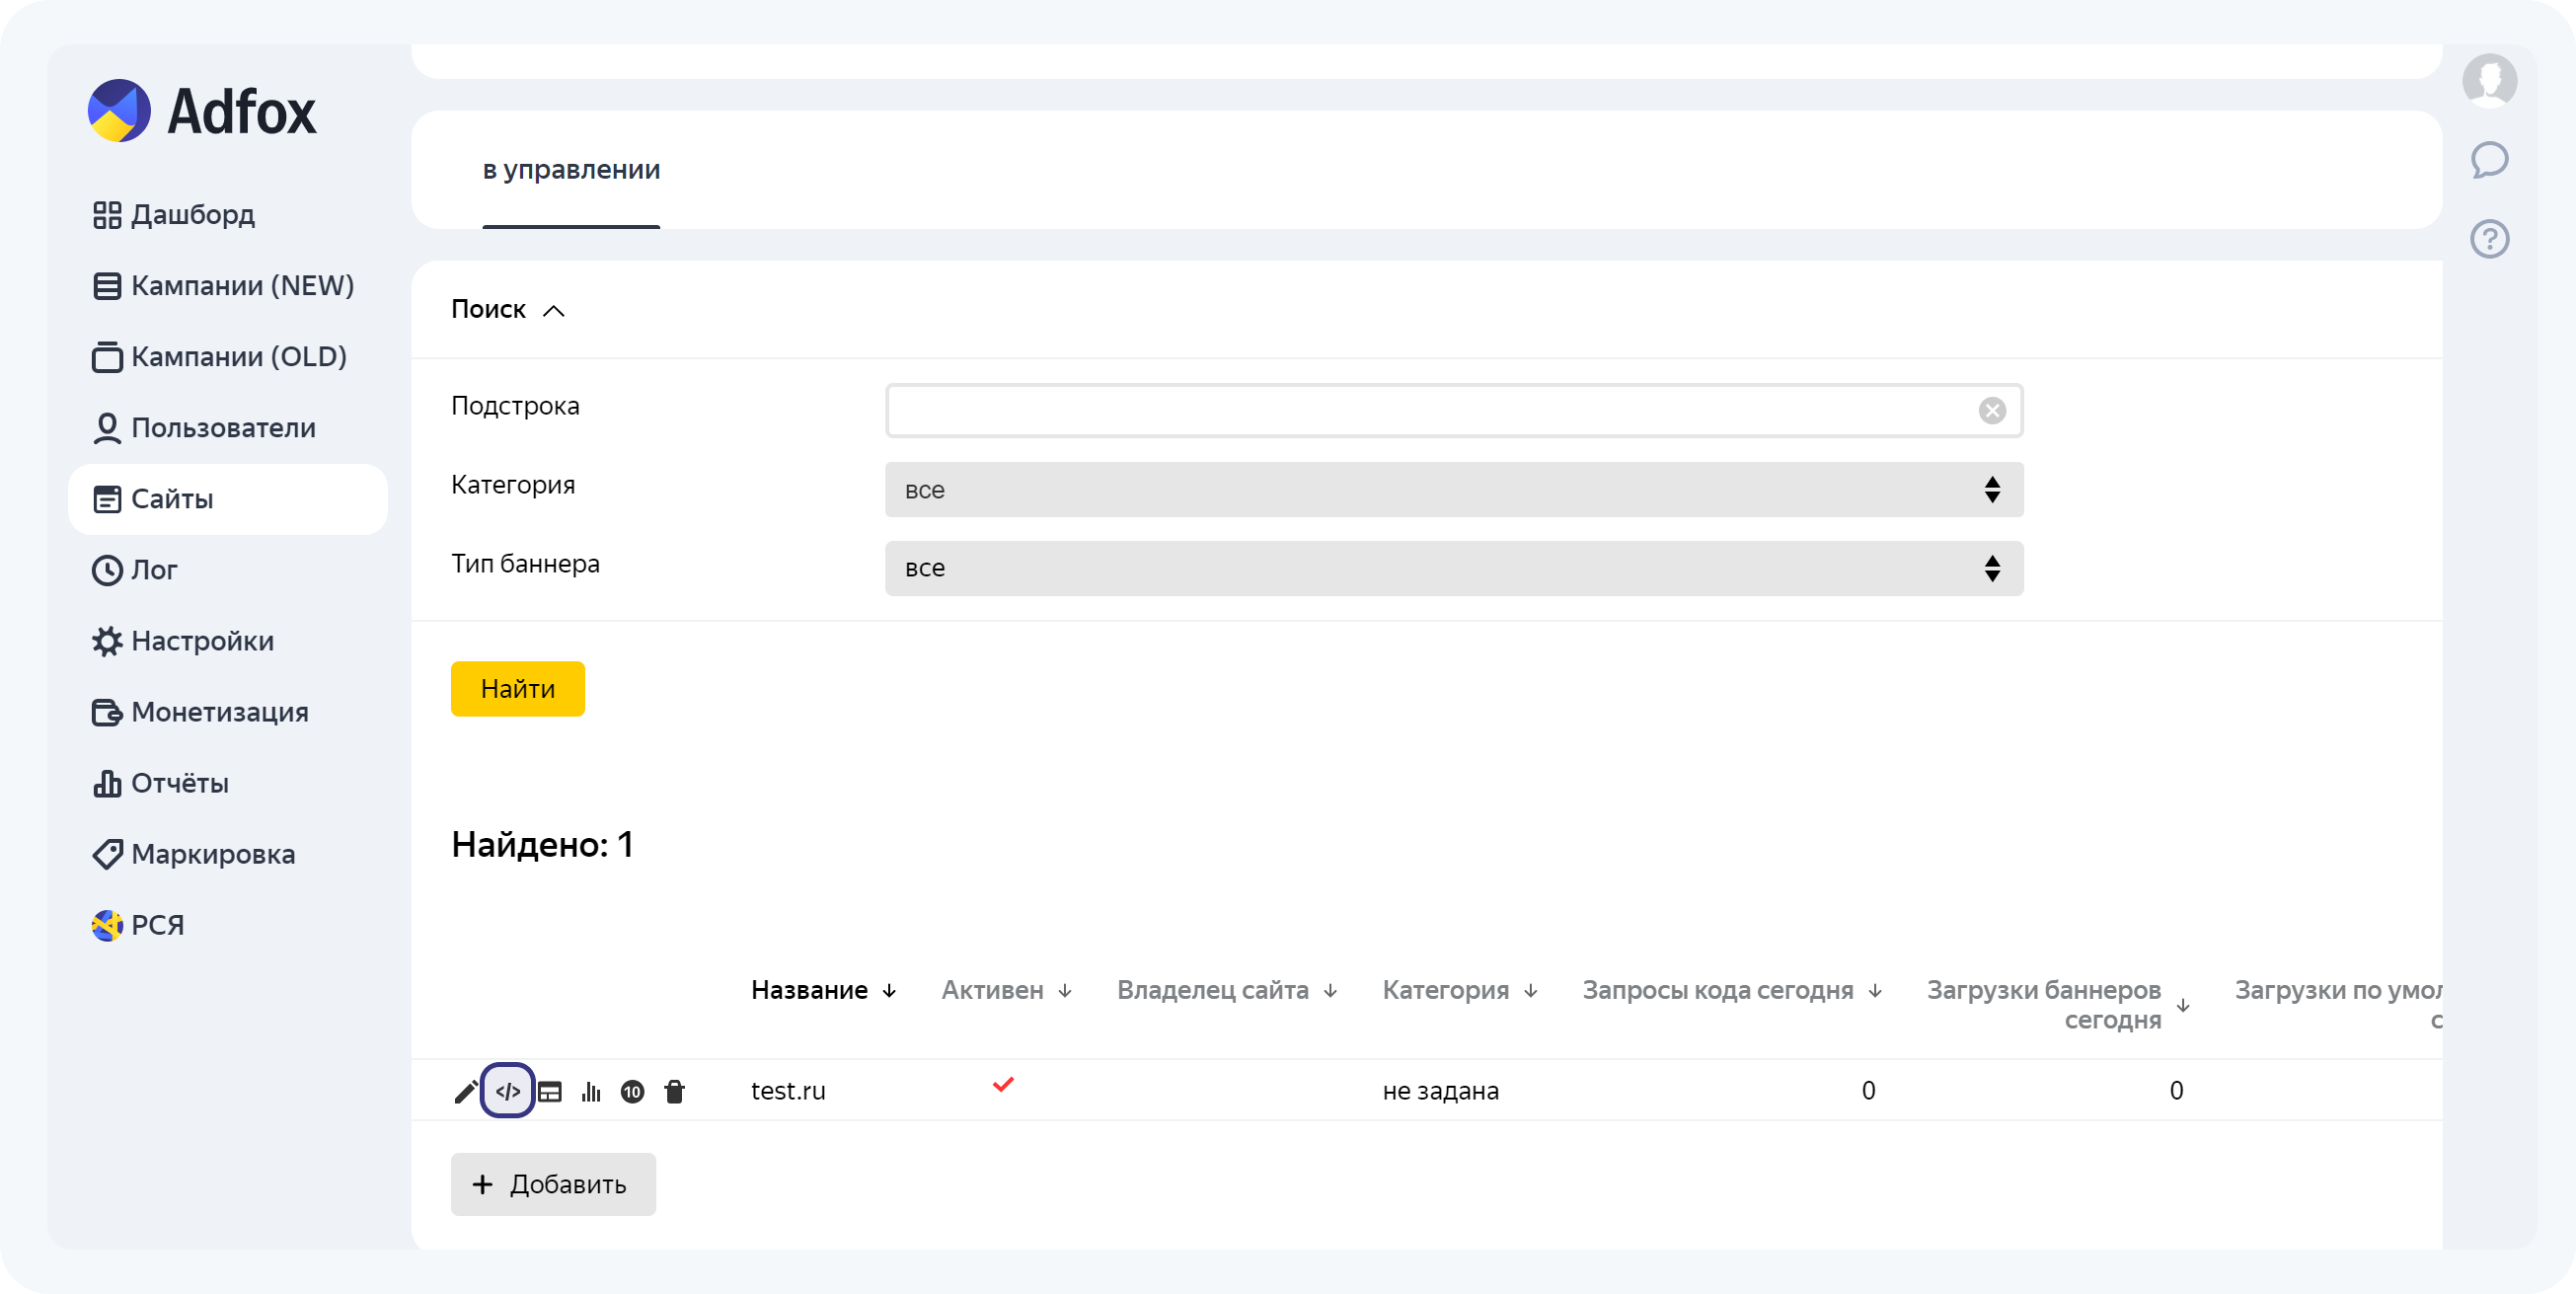Screen dimensions: 2576x1294
Task: Click the Добавить button
Action: [x=553, y=1184]
